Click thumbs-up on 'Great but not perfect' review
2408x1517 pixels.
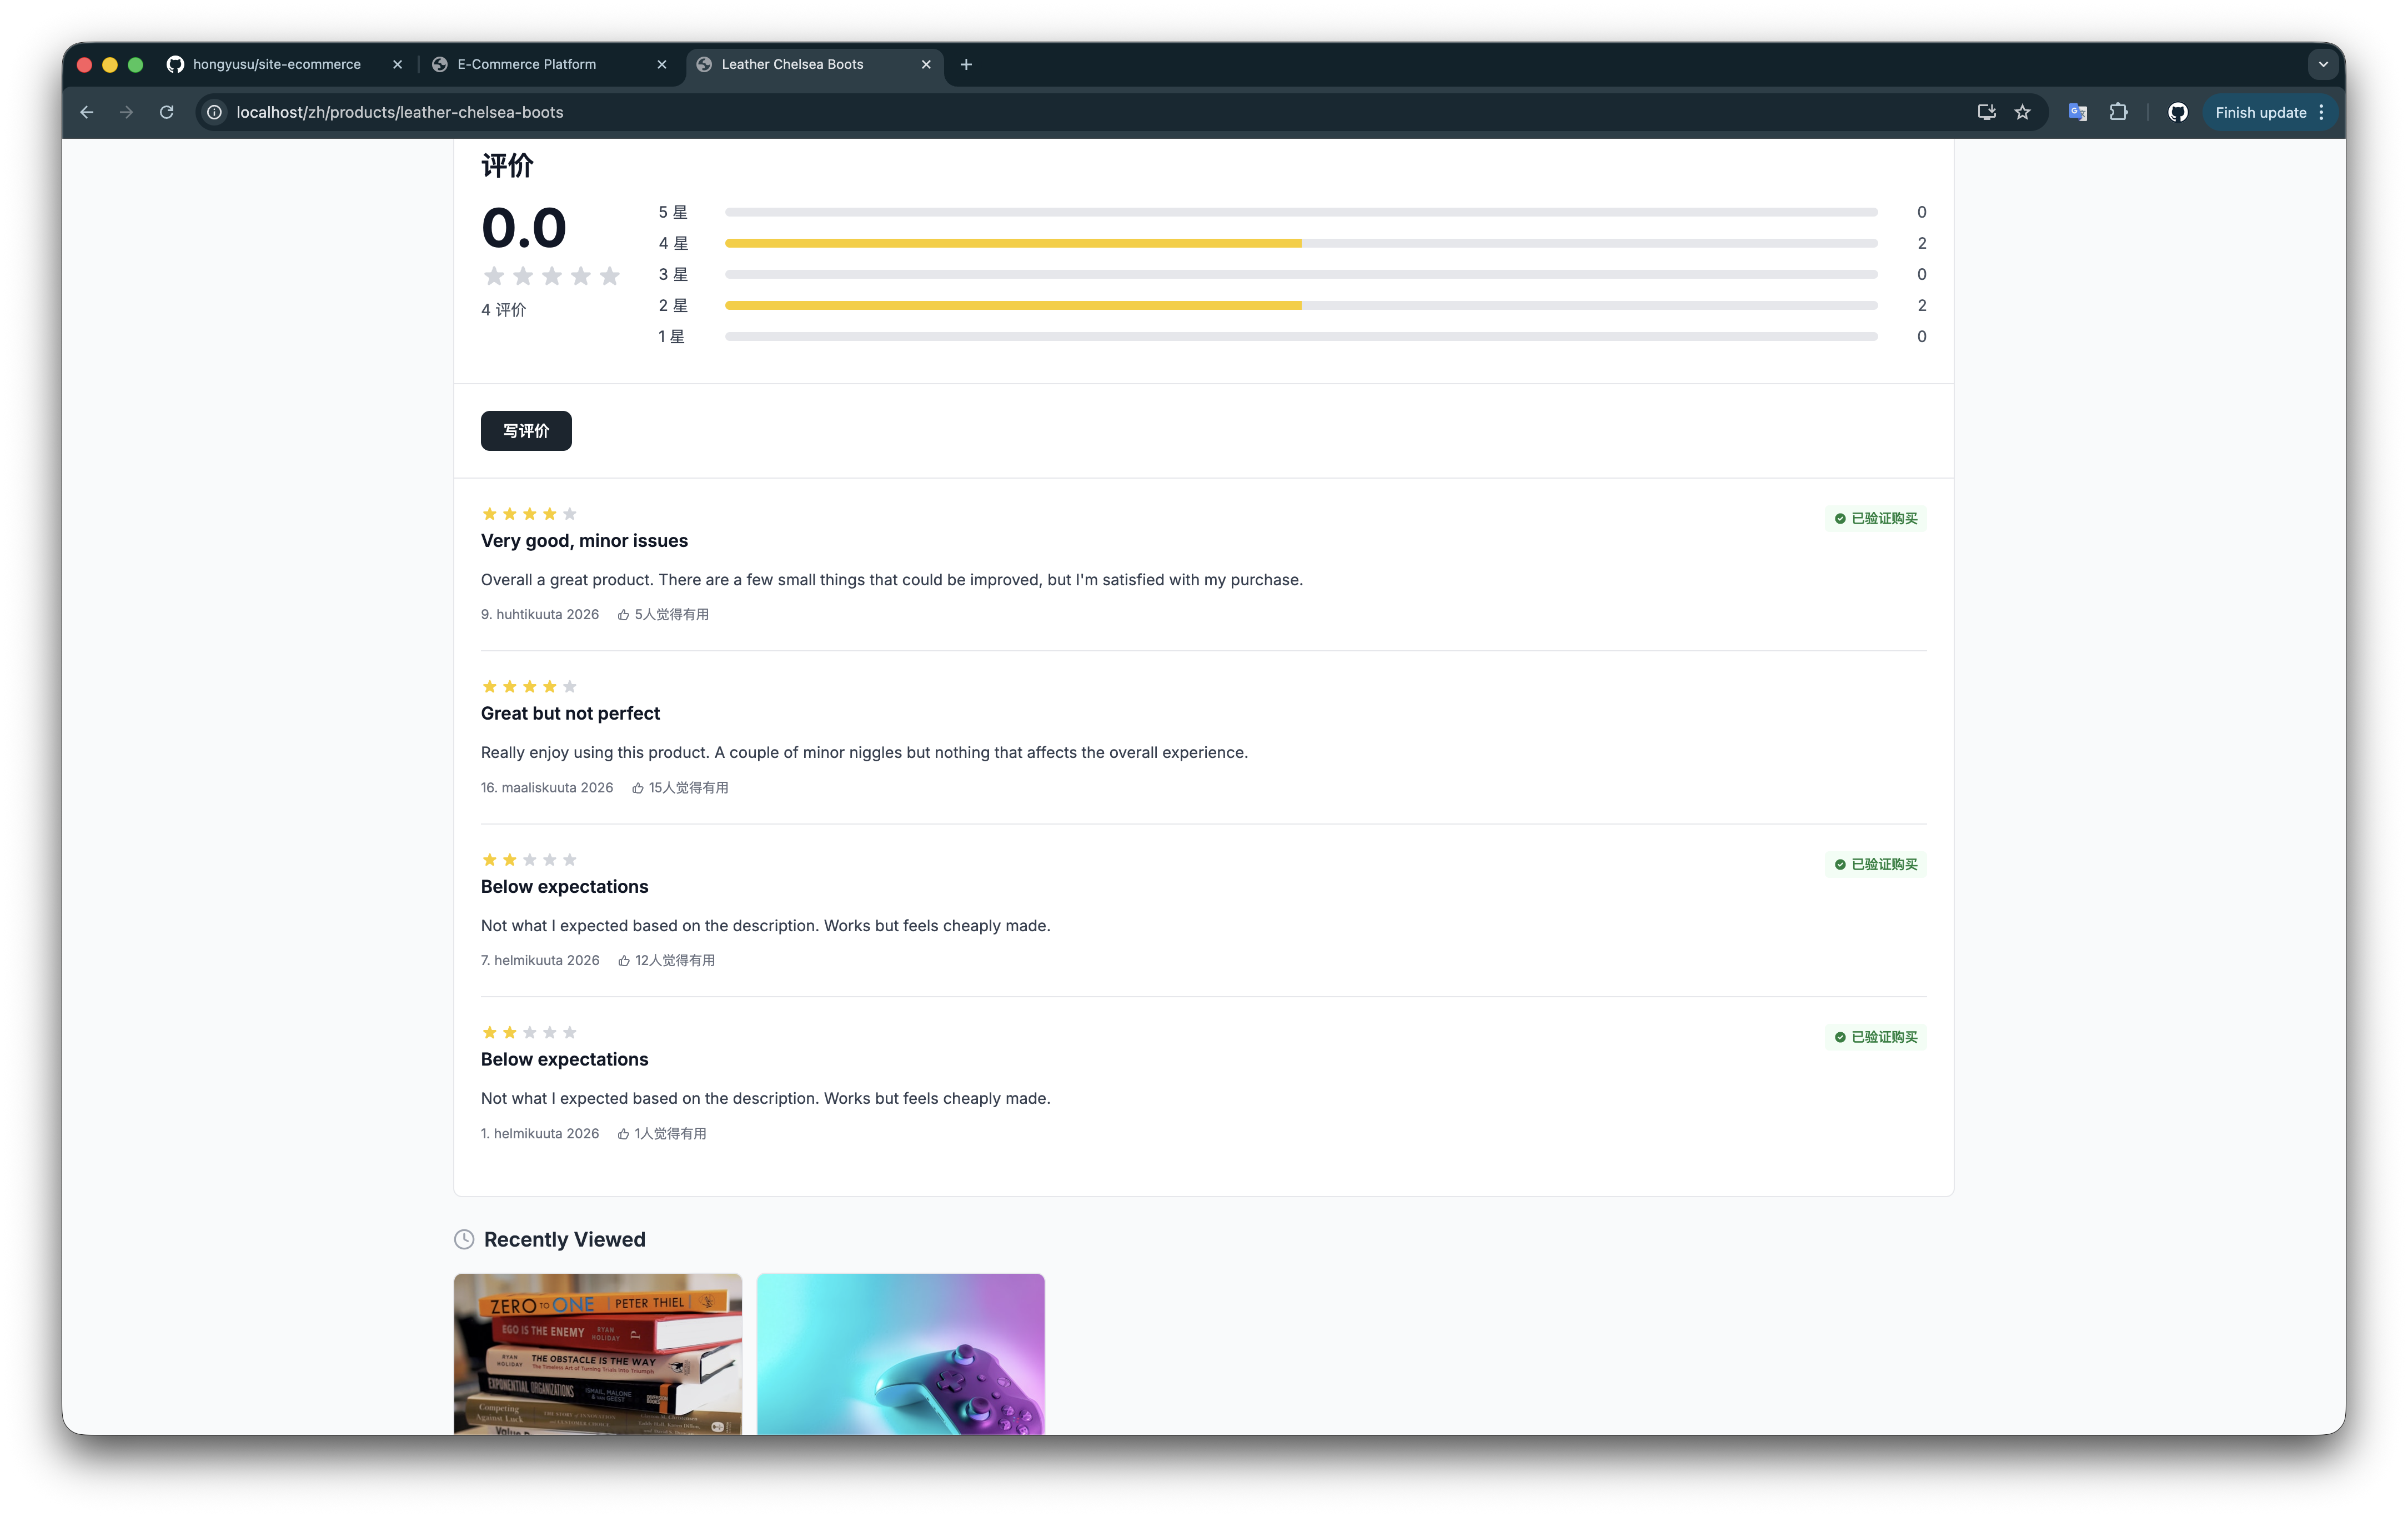637,788
